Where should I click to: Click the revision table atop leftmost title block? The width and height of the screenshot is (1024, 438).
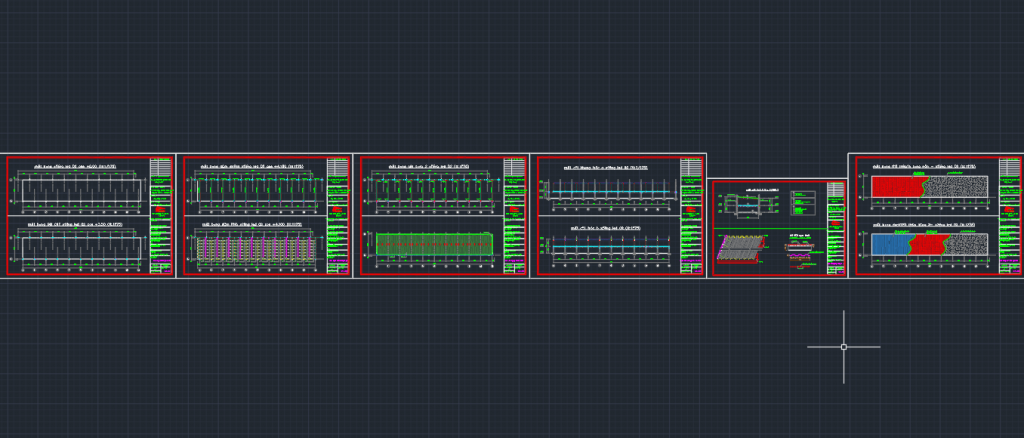coord(161,167)
